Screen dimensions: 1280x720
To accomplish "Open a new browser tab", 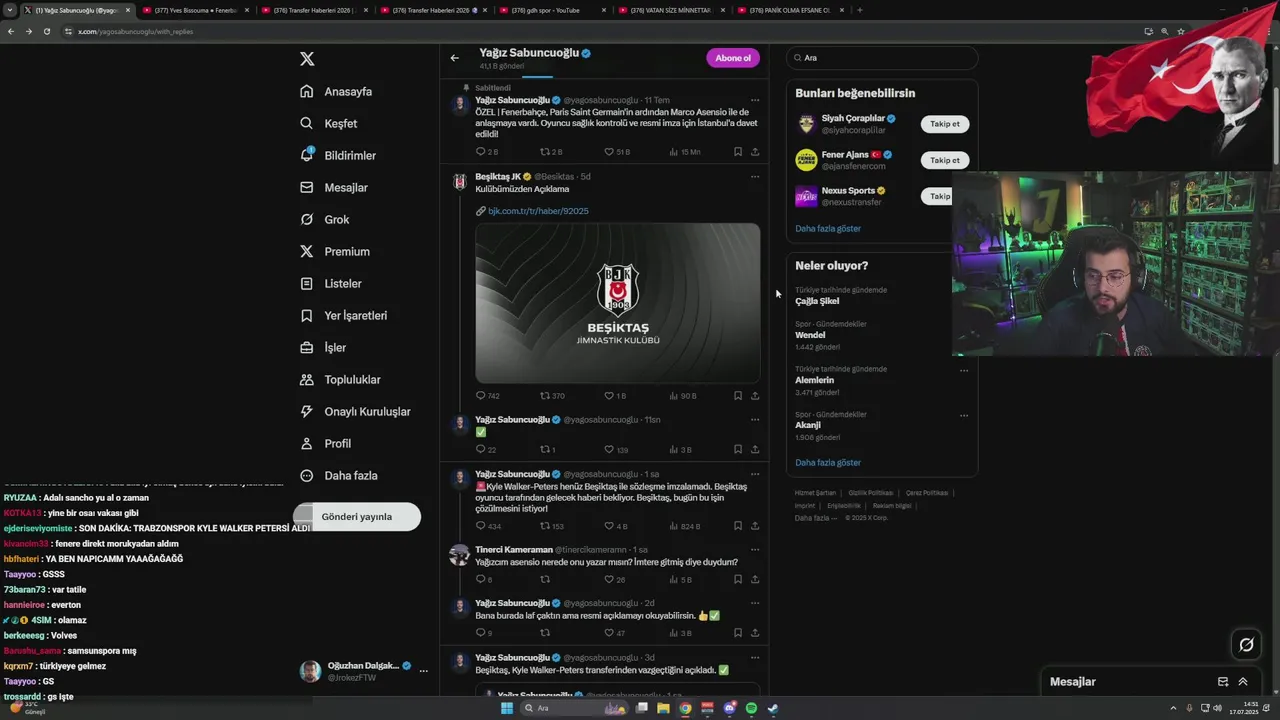I will pyautogui.click(x=860, y=10).
